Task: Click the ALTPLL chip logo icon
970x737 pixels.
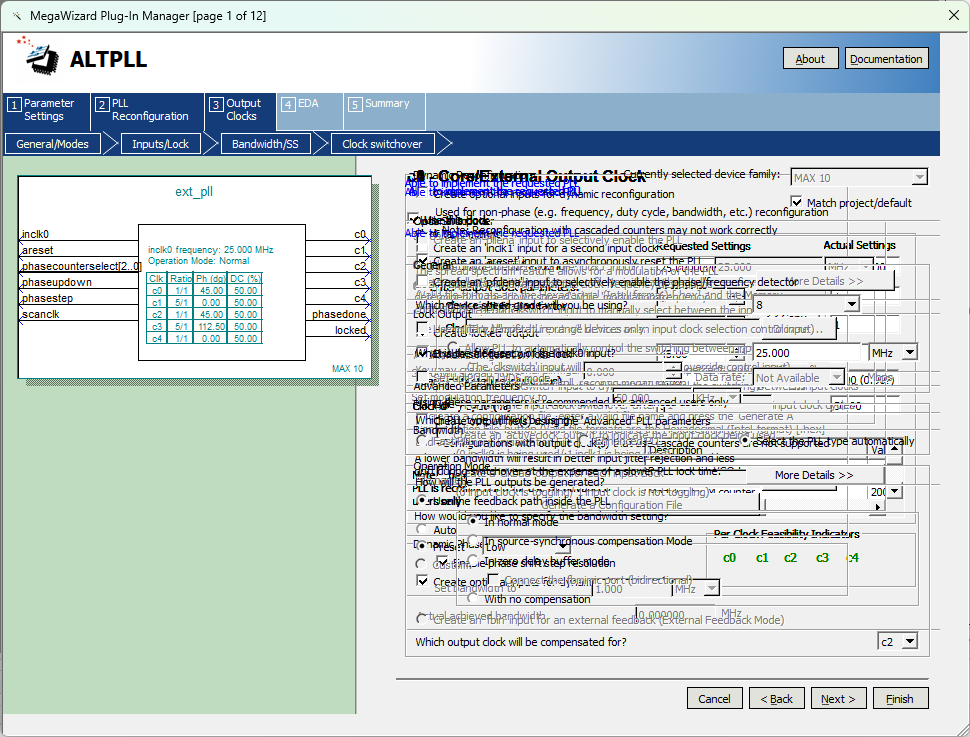Action: tap(40, 58)
